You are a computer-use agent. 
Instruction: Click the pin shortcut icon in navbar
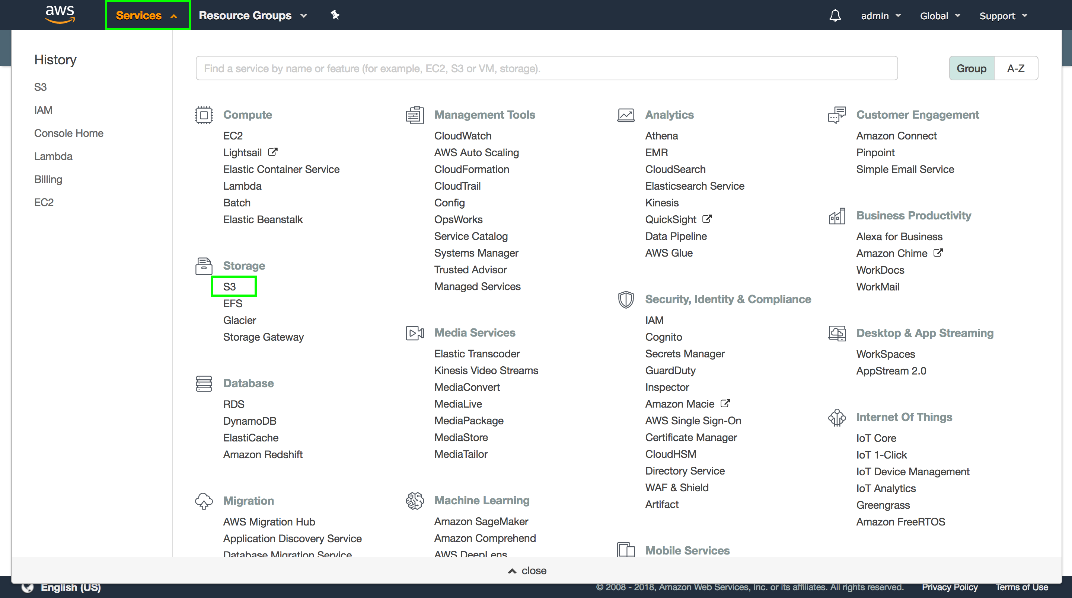(x=335, y=16)
